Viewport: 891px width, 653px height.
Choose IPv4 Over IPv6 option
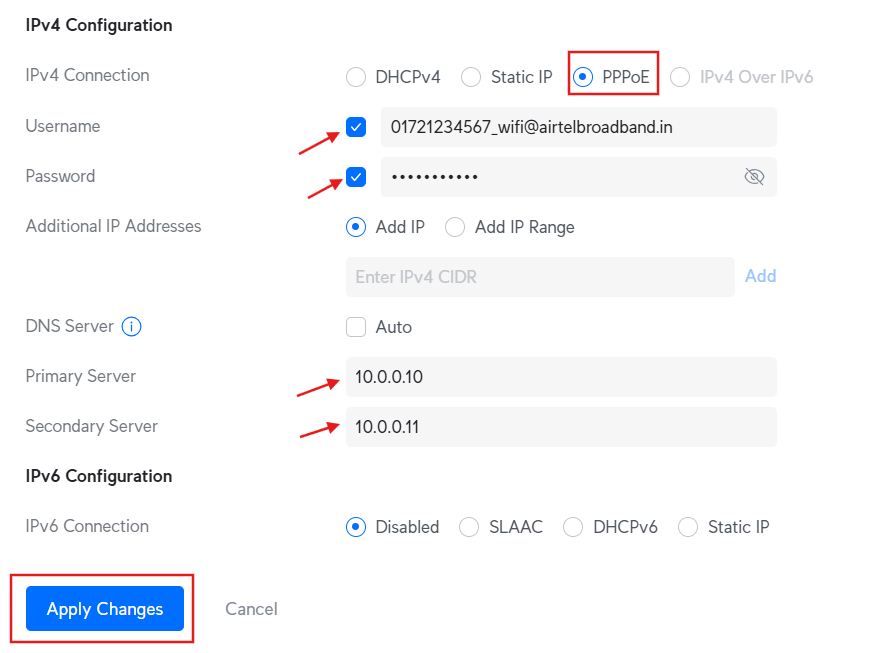[x=680, y=77]
